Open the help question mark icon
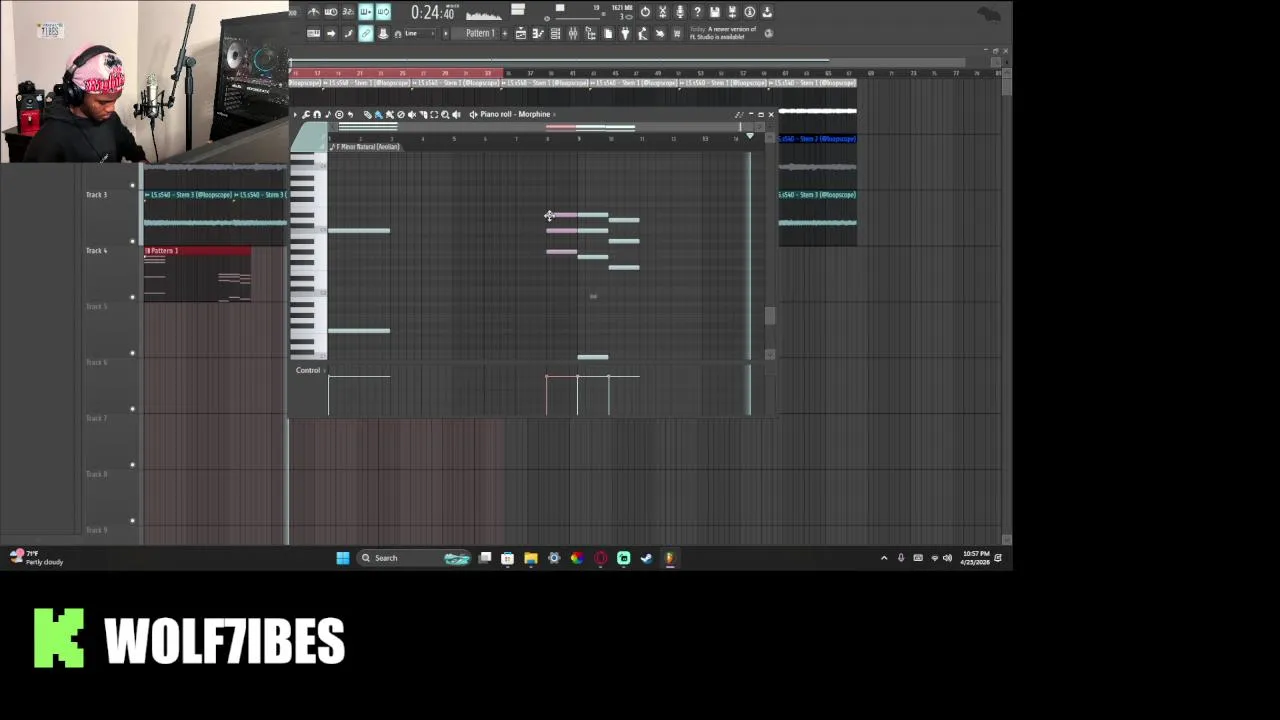1280x720 pixels. tap(697, 12)
